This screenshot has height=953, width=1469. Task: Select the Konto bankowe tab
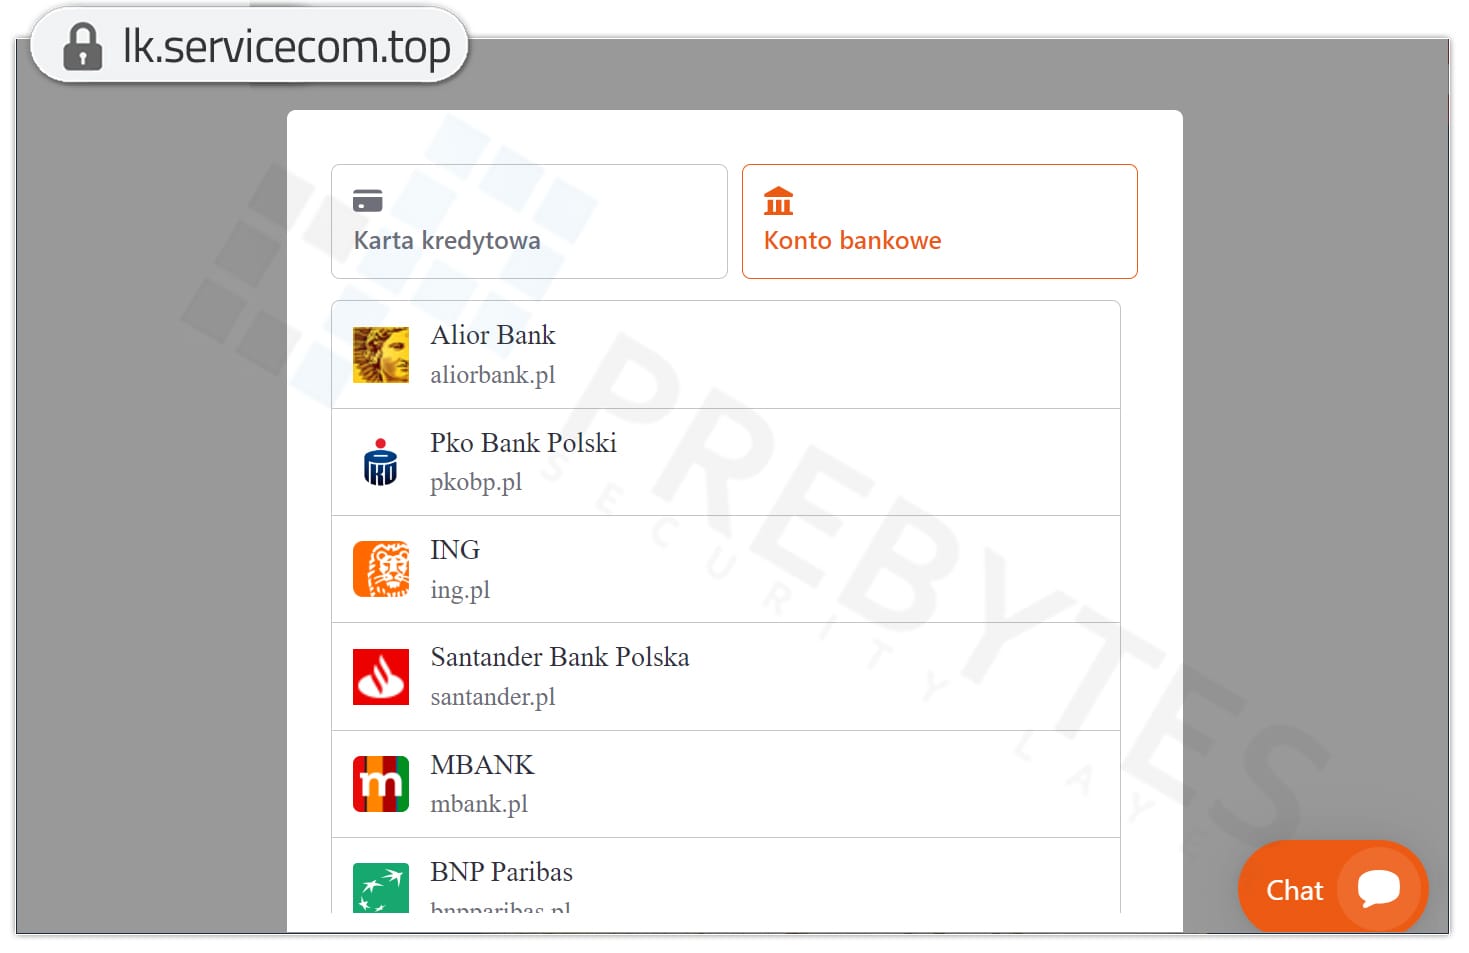pyautogui.click(x=940, y=221)
